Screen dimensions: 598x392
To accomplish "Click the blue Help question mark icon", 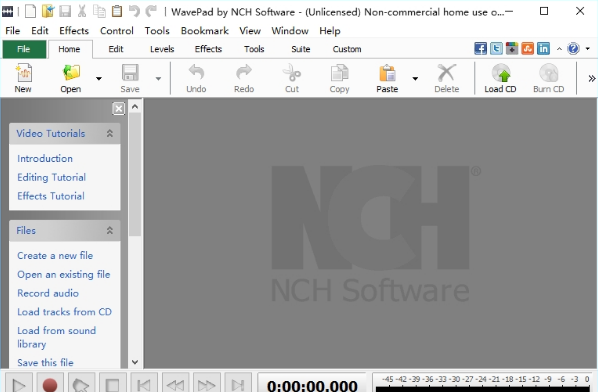I will 573,48.
